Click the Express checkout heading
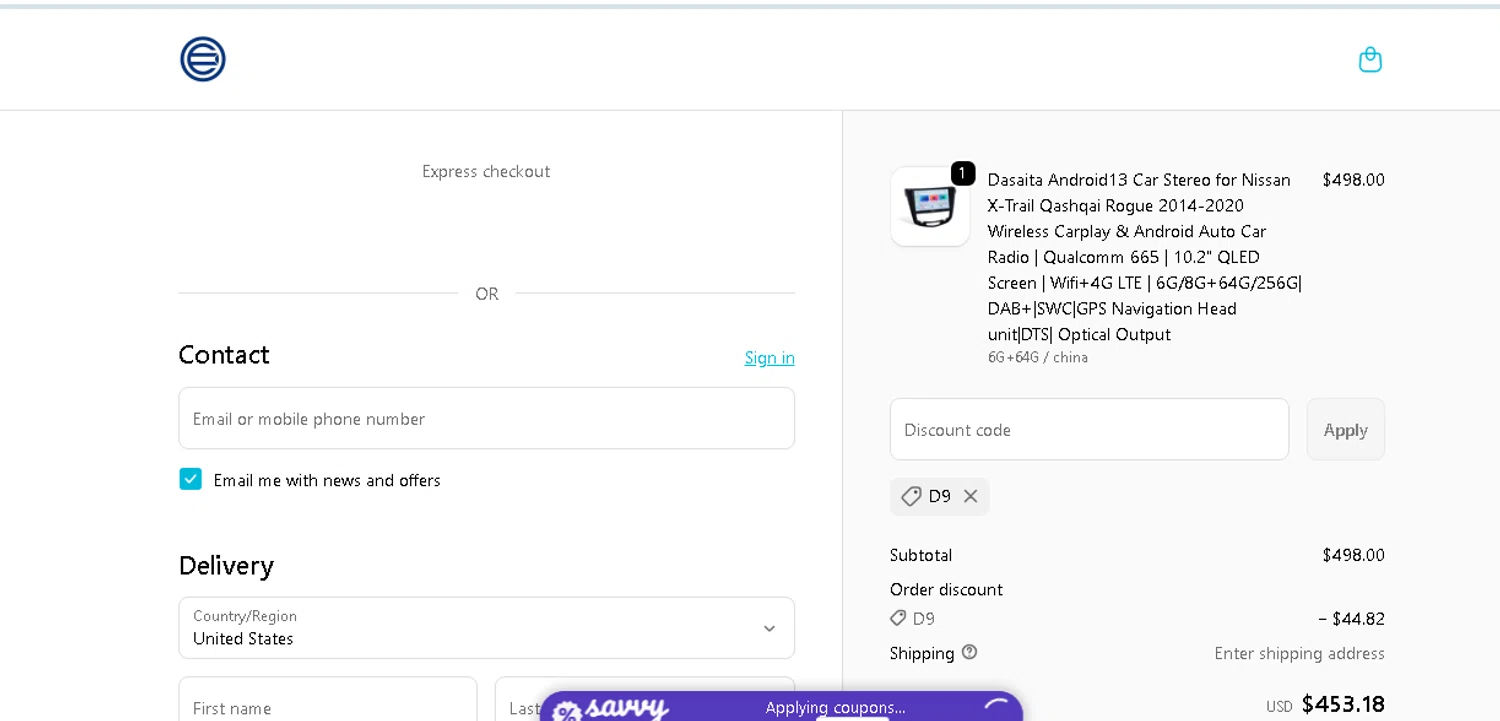Screen dimensions: 1500x721 click(486, 171)
